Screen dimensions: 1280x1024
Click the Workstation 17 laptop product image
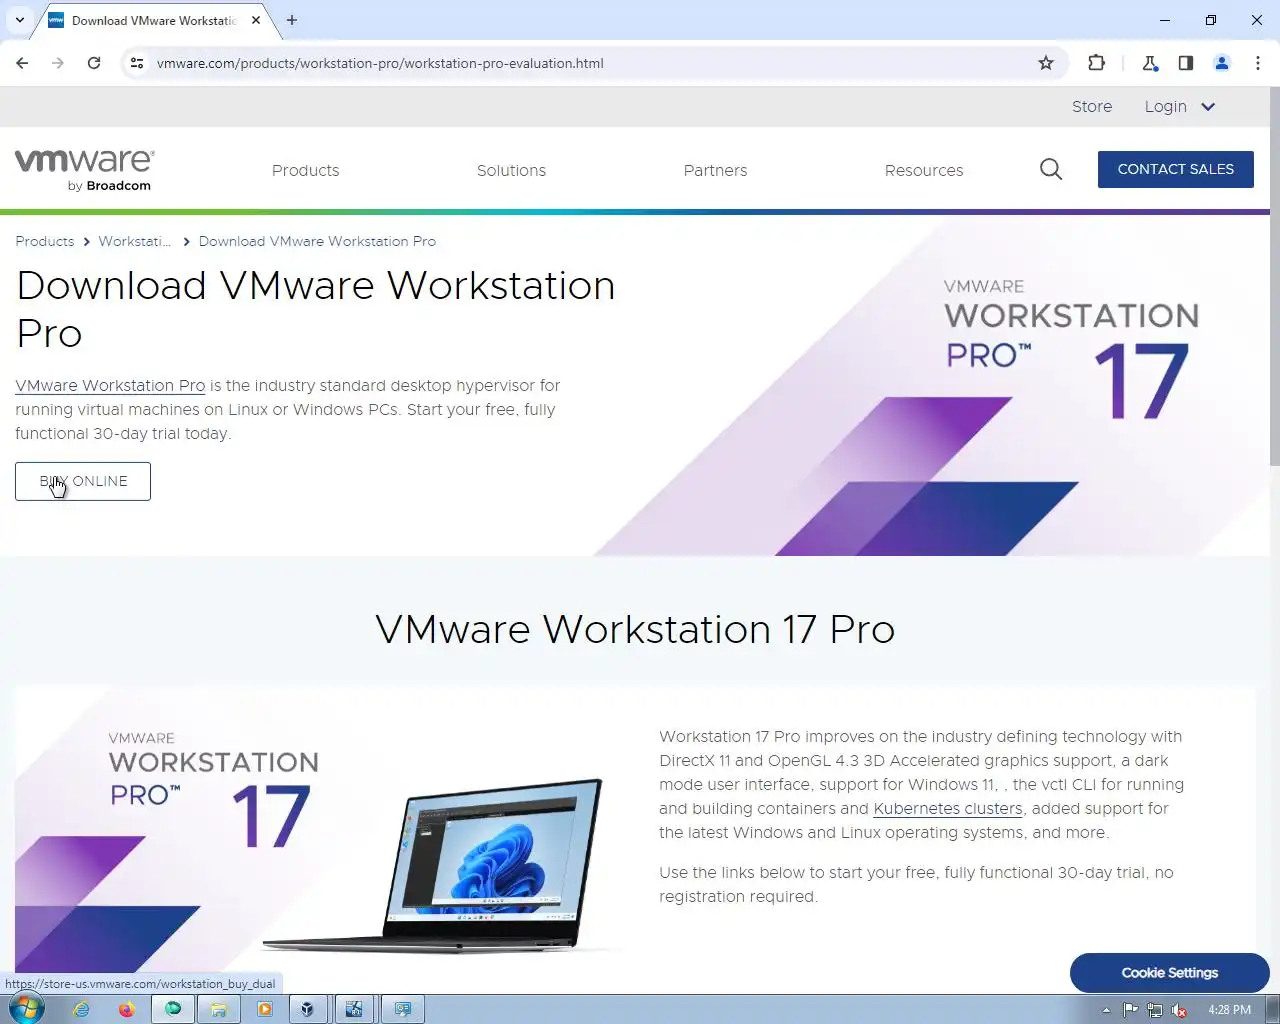click(320, 830)
